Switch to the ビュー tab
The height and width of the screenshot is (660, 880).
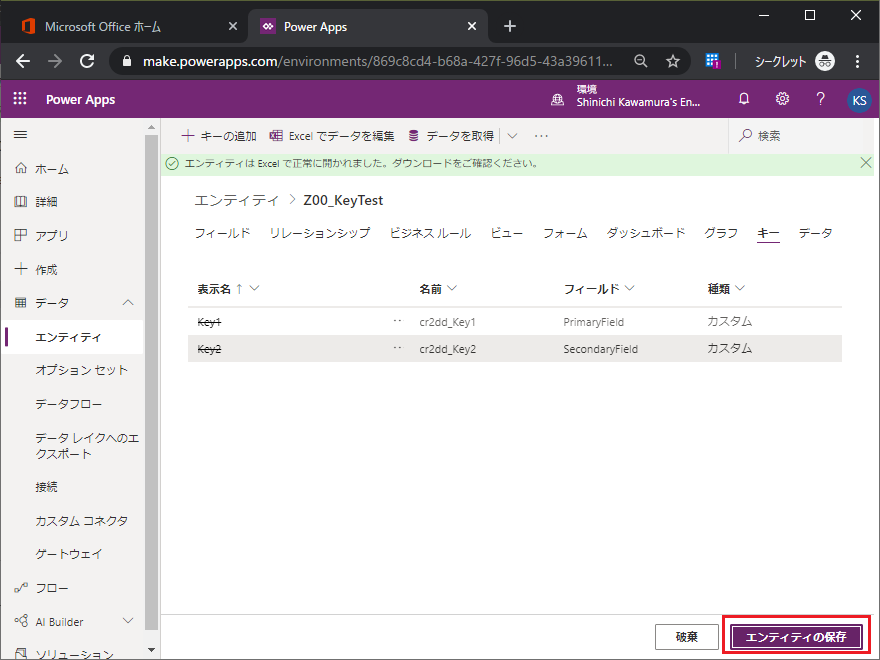coord(507,233)
